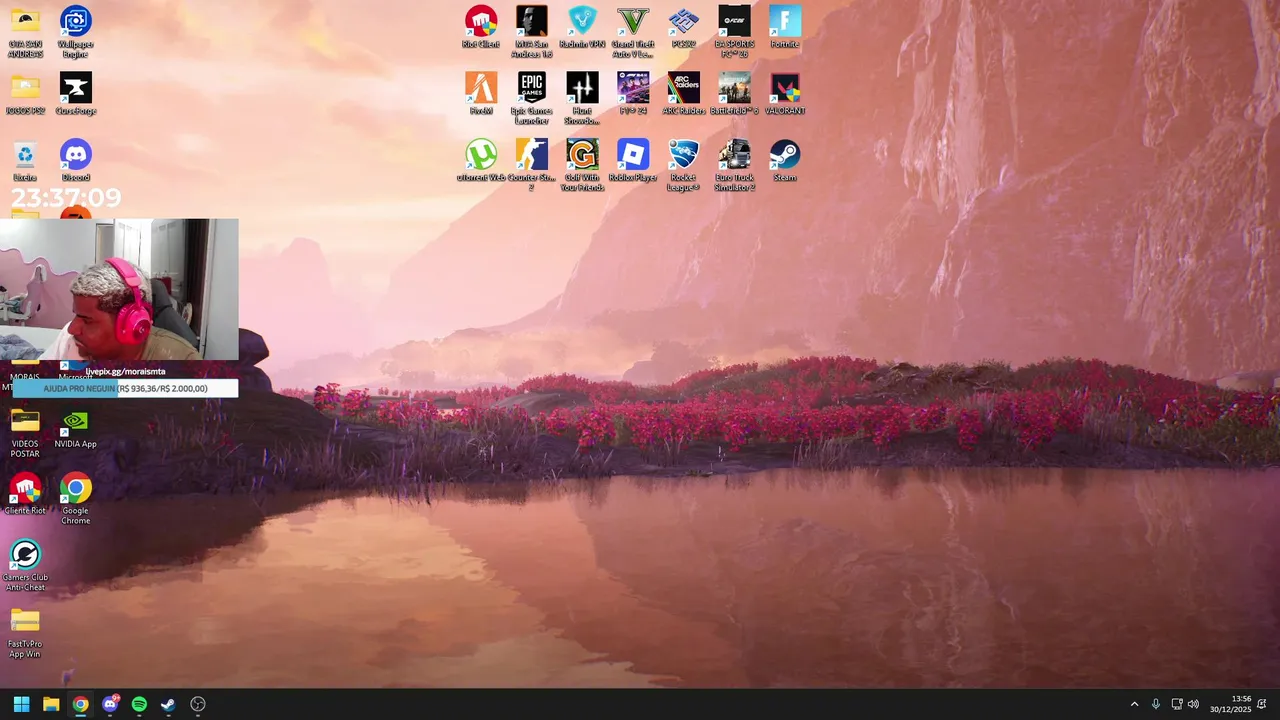Open the taskbar clock and date
This screenshot has height=720, width=1280.
coord(1230,704)
